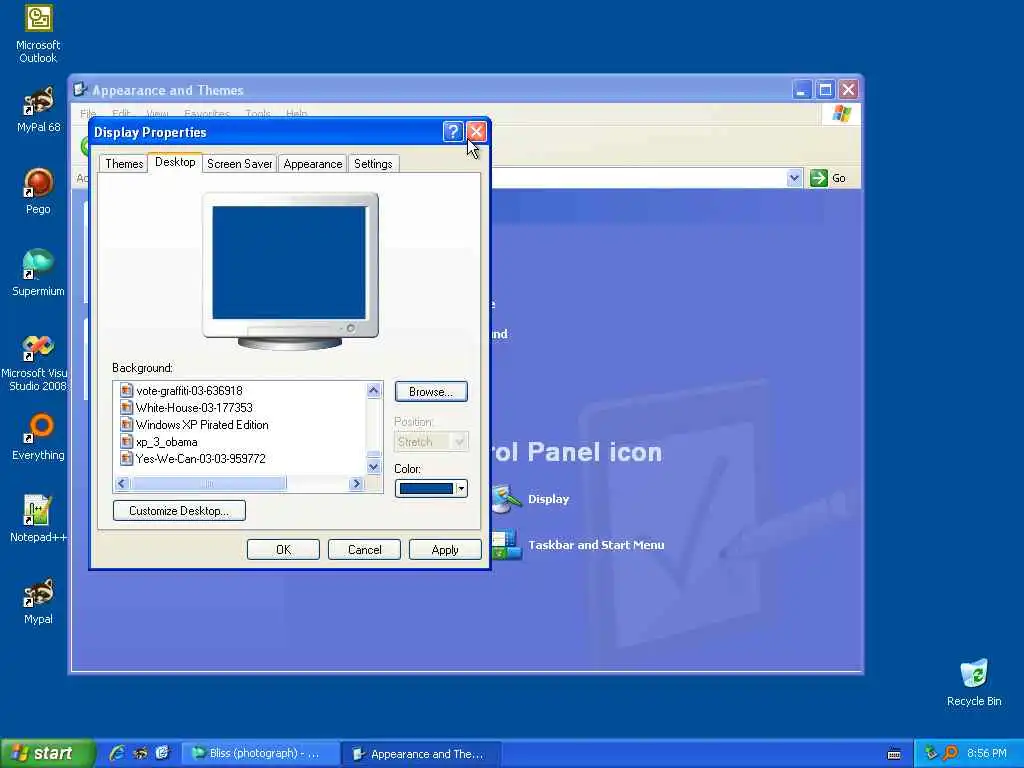The height and width of the screenshot is (768, 1024).
Task: Select the Supermium desktop shortcut
Action: click(39, 273)
